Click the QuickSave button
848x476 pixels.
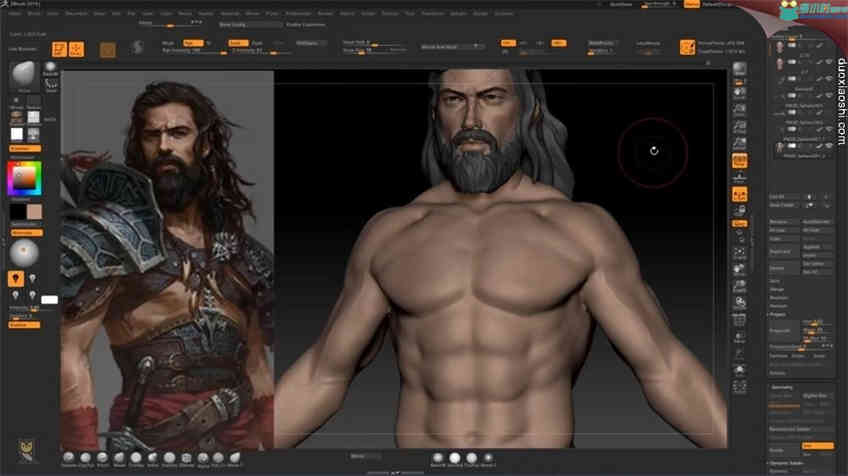(x=621, y=4)
